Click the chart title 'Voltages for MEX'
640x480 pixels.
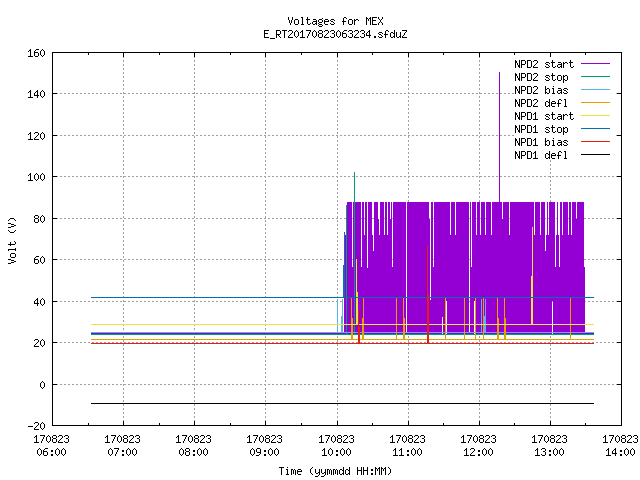coord(335,21)
